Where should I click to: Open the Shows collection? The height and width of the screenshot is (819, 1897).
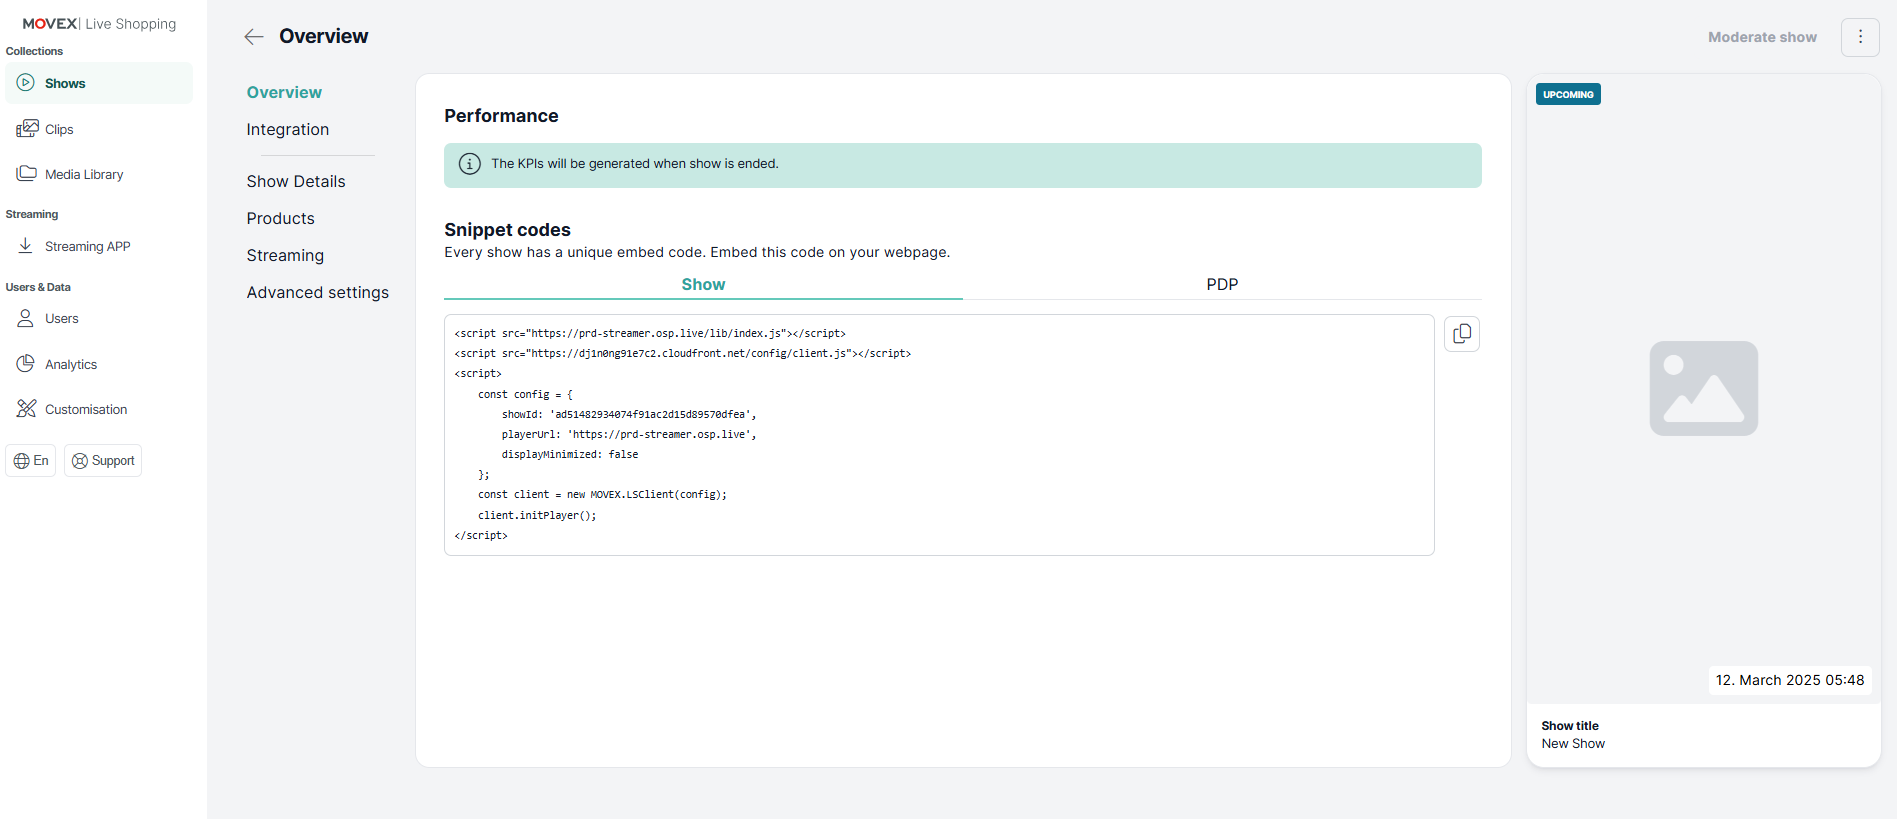[99, 83]
